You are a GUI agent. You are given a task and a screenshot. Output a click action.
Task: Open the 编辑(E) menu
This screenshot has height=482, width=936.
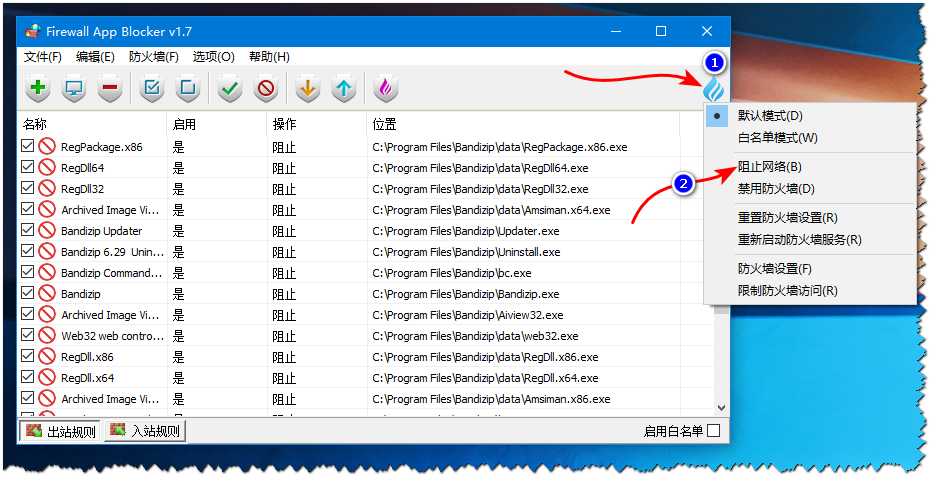click(x=96, y=57)
